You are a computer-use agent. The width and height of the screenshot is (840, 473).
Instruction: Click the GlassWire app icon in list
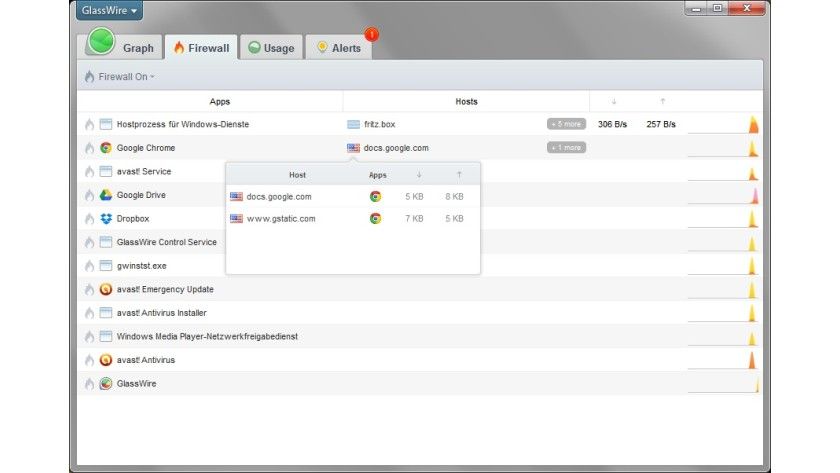tap(106, 384)
